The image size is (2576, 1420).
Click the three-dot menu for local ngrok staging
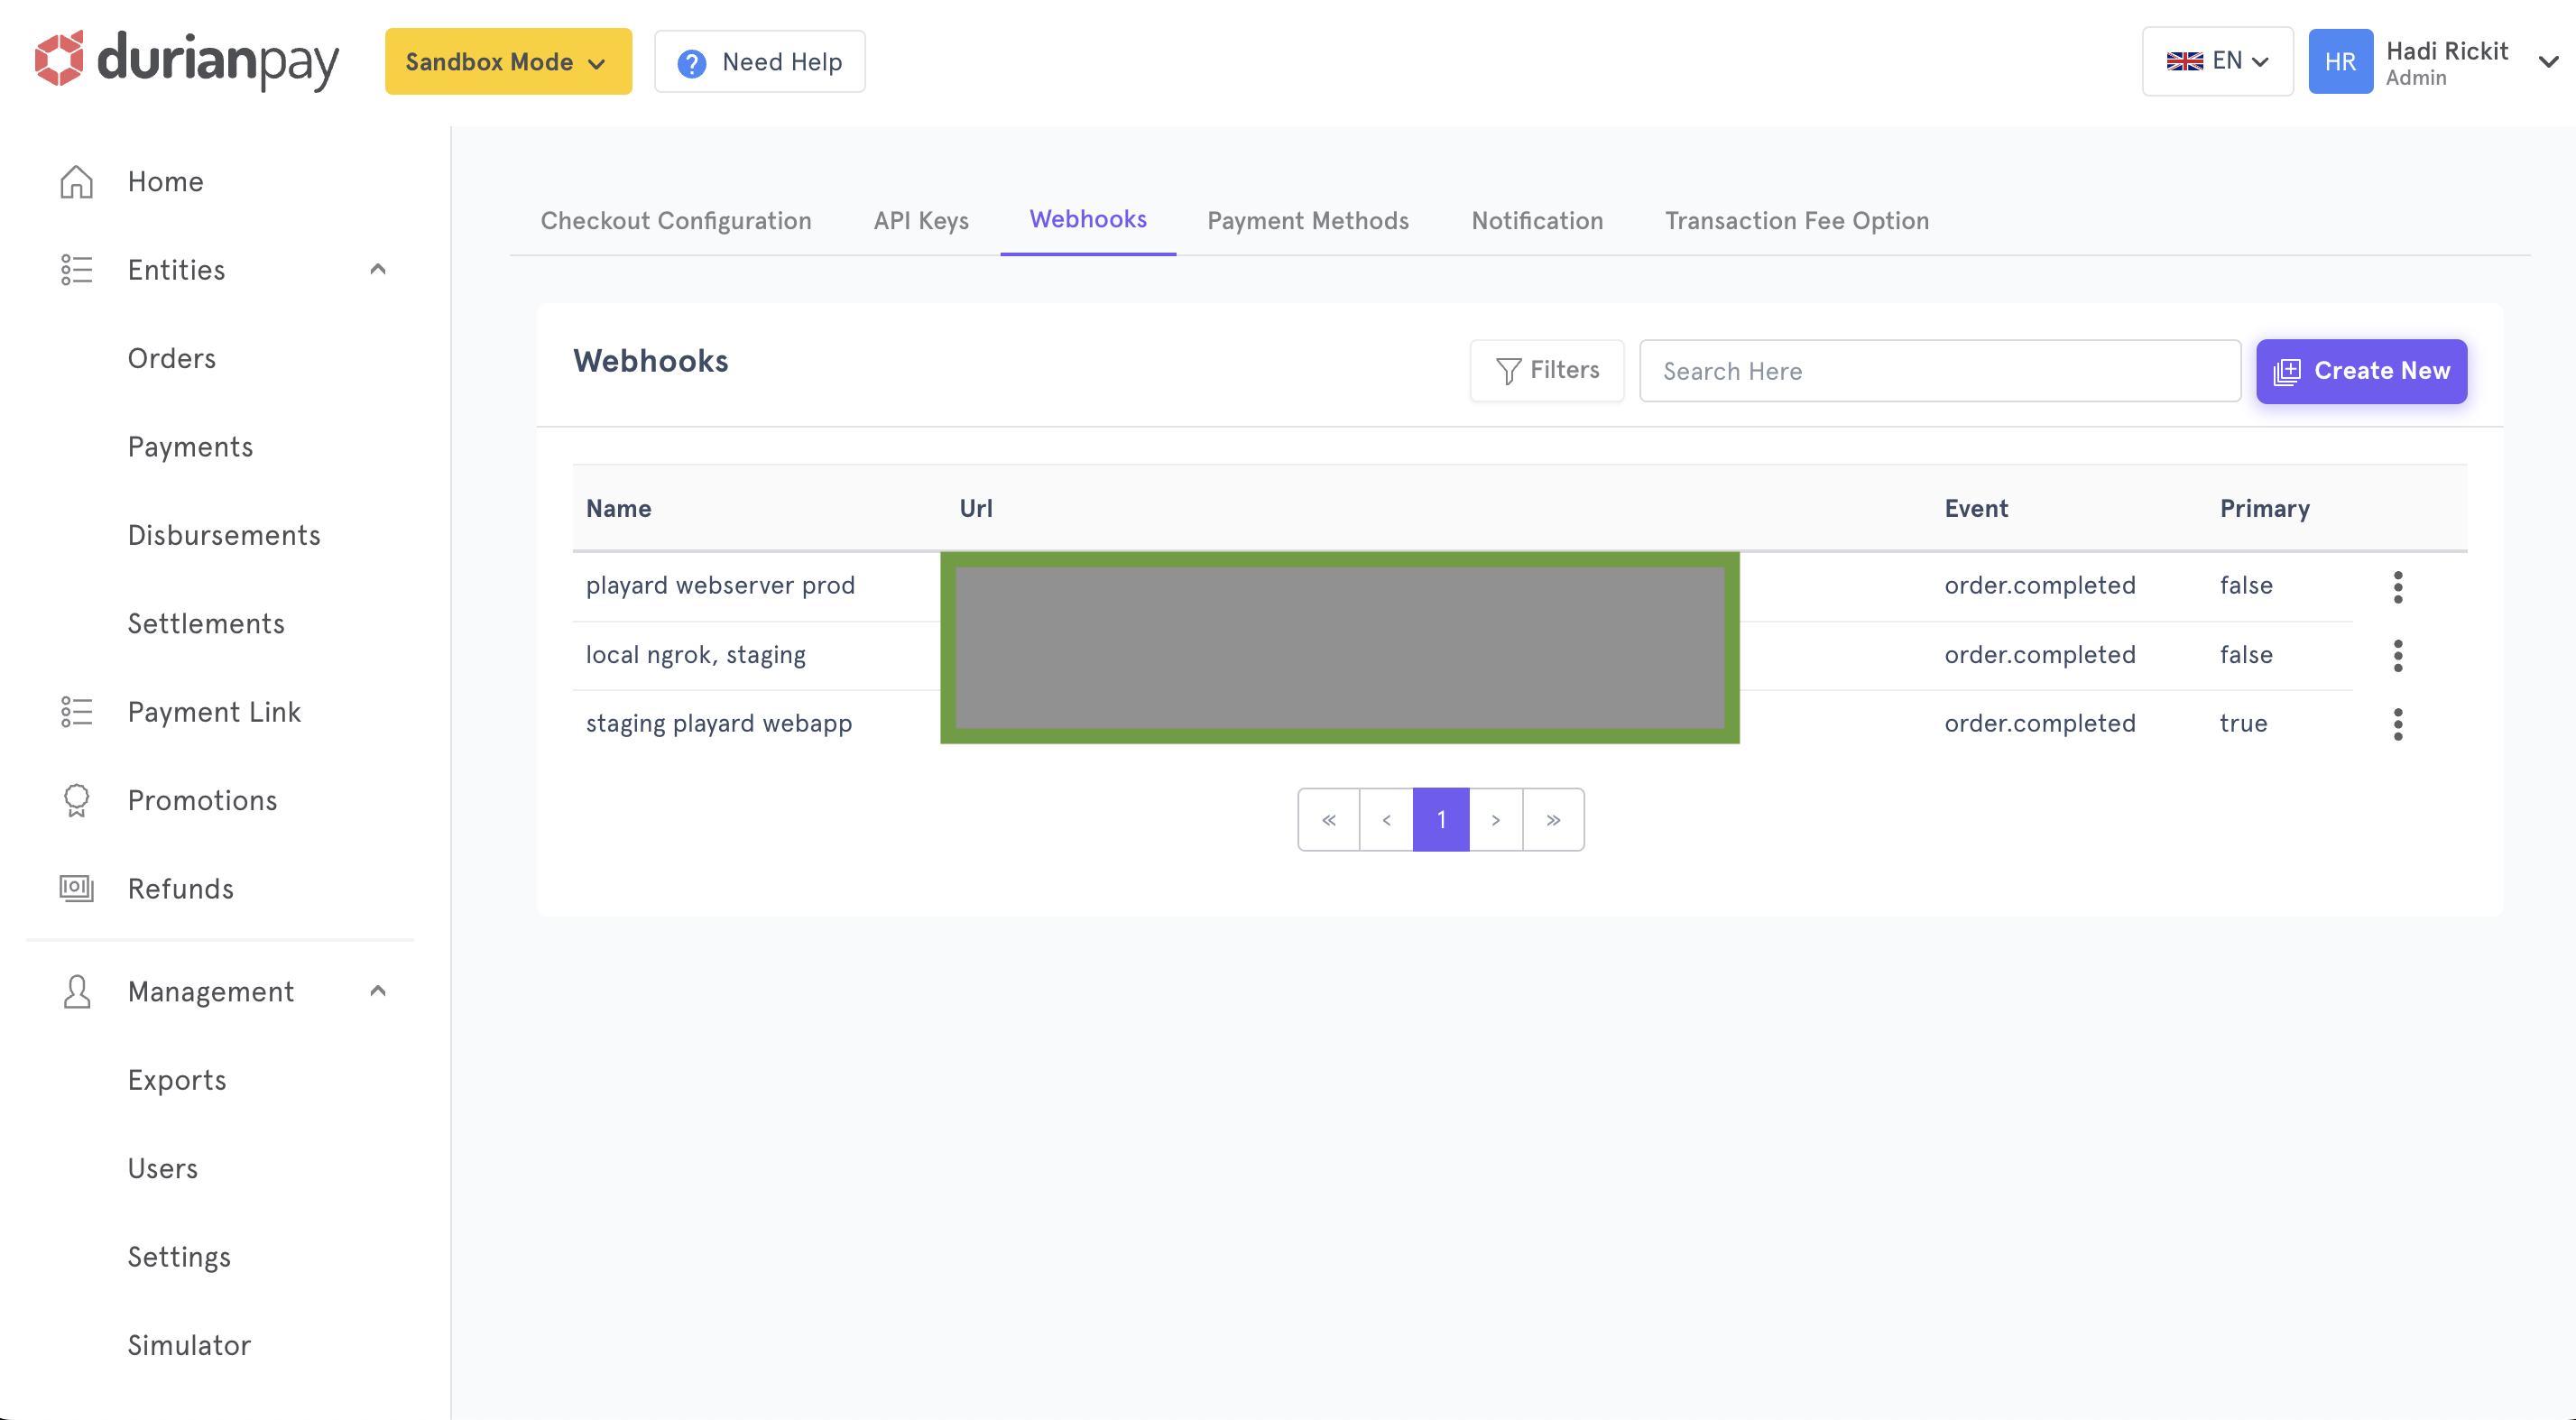click(2397, 656)
